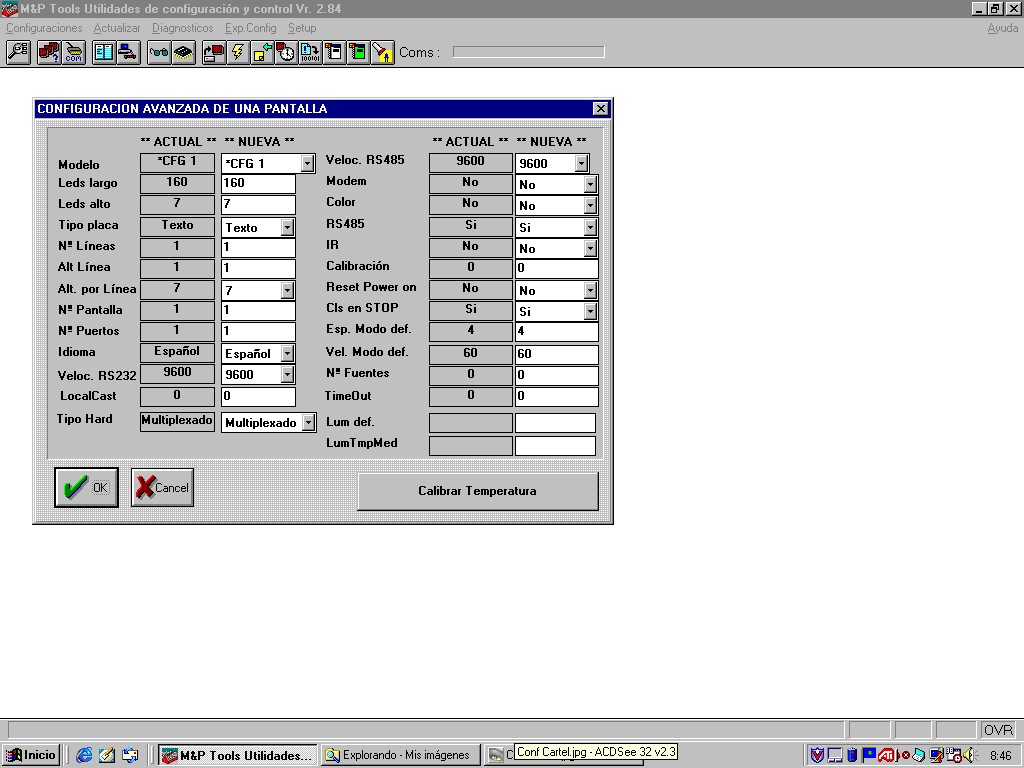The height and width of the screenshot is (768, 1024).
Task: Open the Tipo Hard Multiplexado dropdown
Action: pos(308,423)
